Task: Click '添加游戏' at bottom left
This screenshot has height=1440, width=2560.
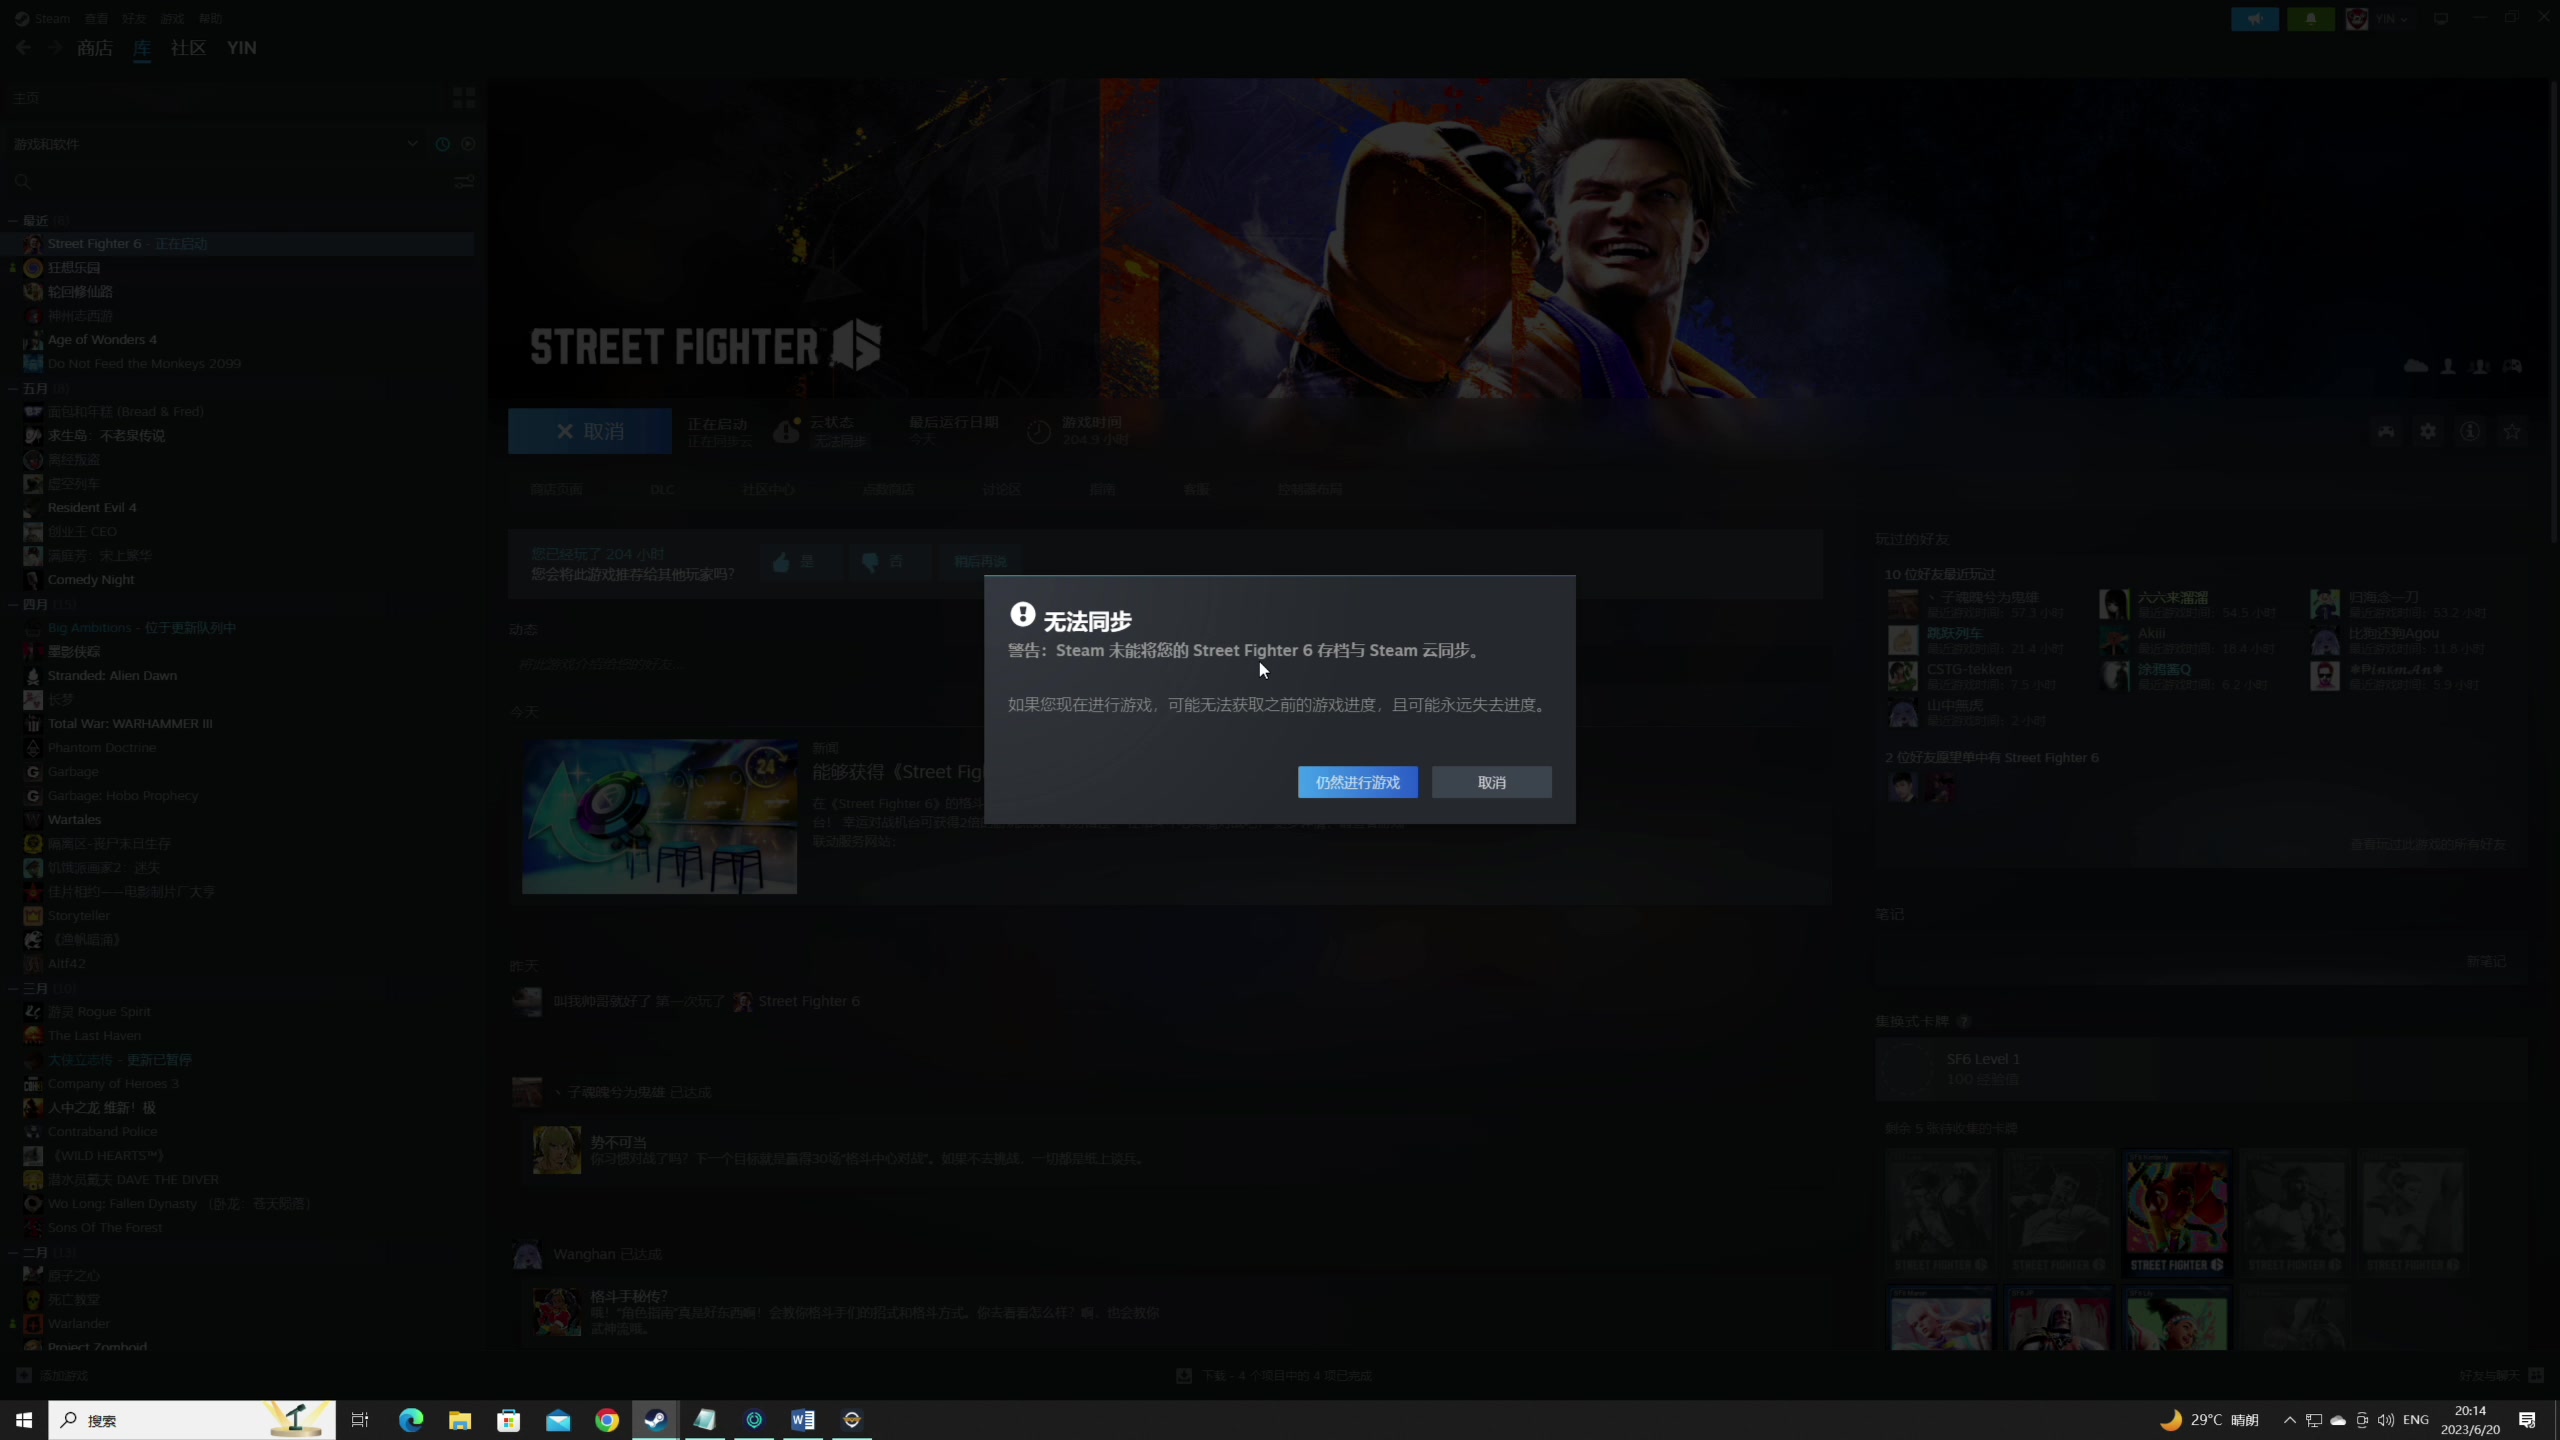Action: (53, 1376)
